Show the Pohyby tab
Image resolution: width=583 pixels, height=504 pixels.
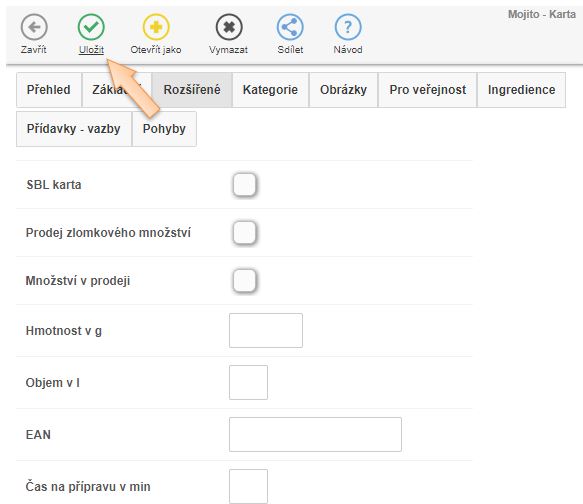164,129
